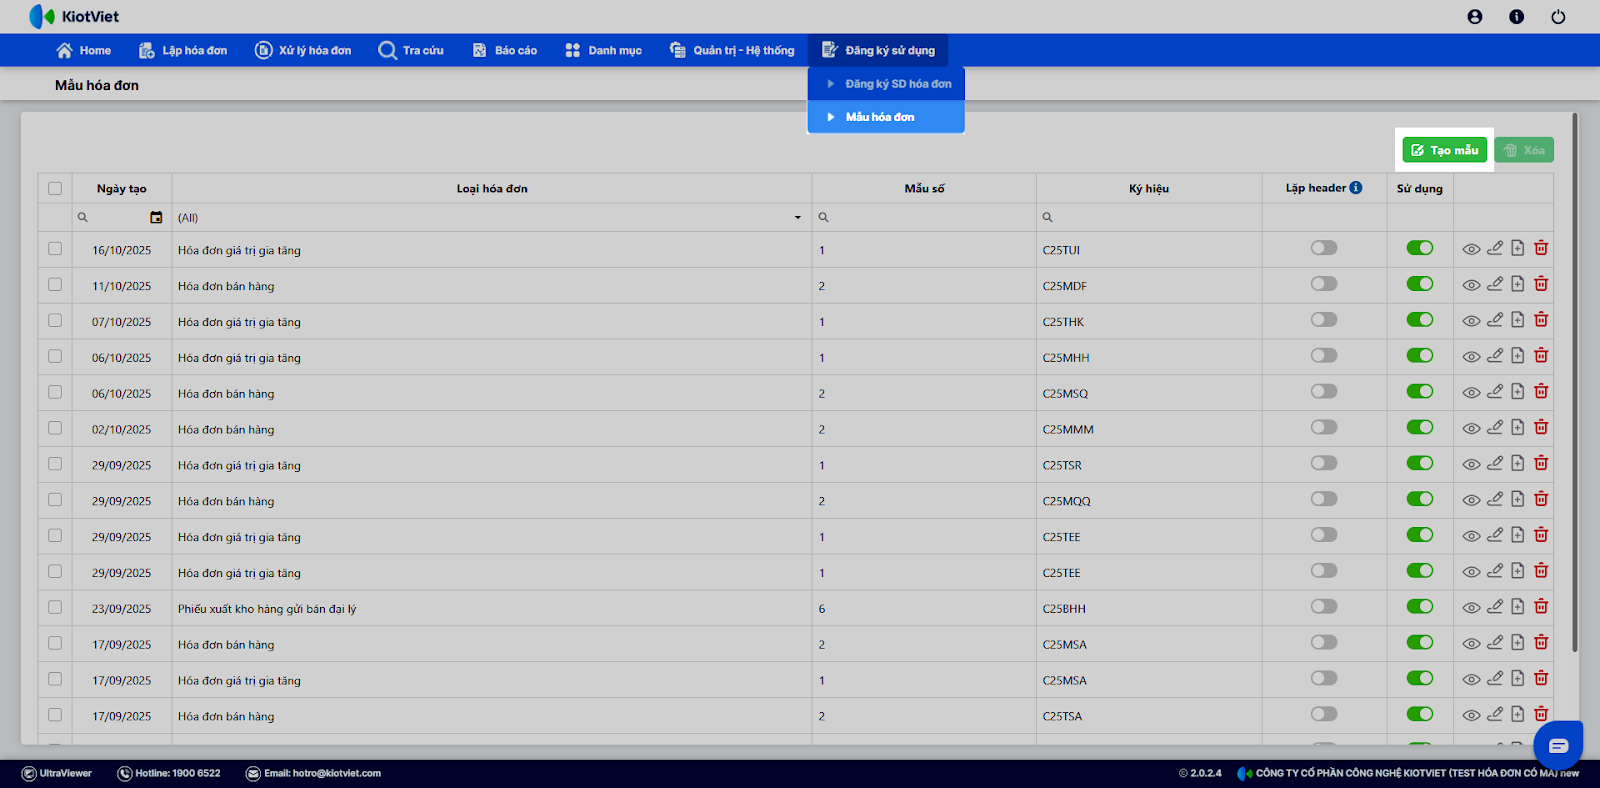
Task: View the C25TUI invoice template
Action: (x=1471, y=250)
